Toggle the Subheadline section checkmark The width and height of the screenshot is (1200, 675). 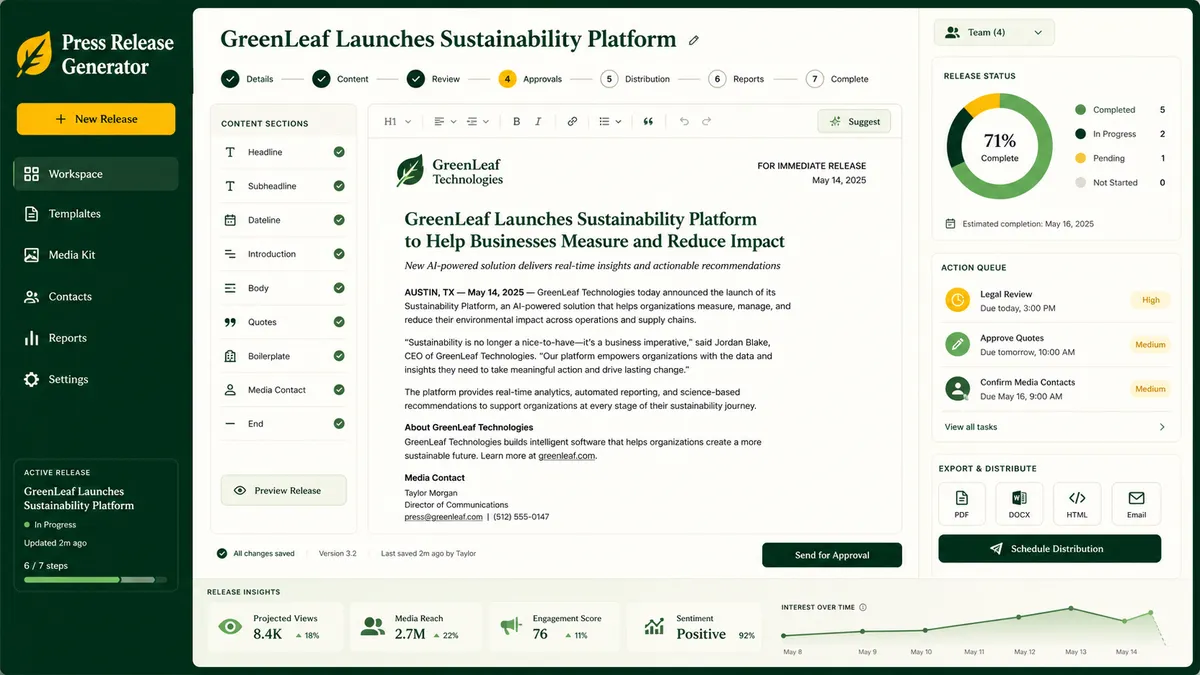click(339, 186)
